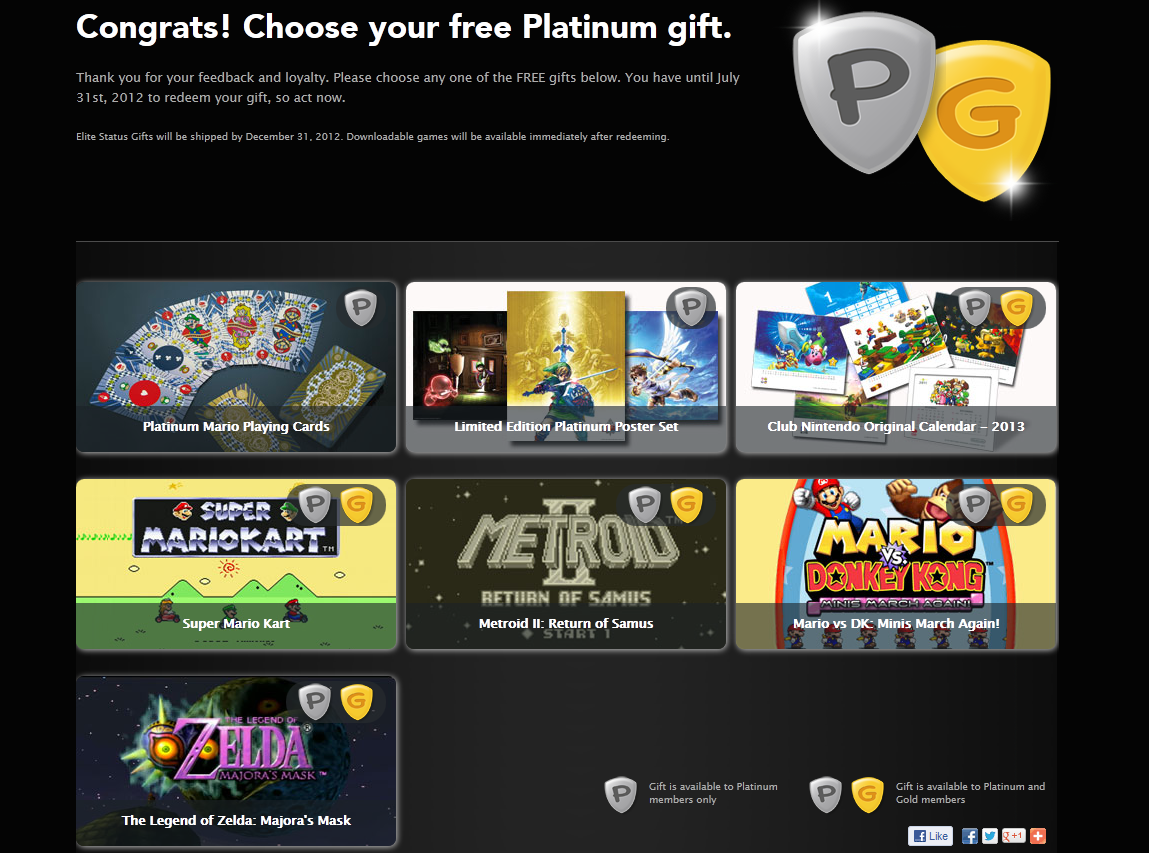
Task: Click the Facebook share icon
Action: [x=969, y=836]
